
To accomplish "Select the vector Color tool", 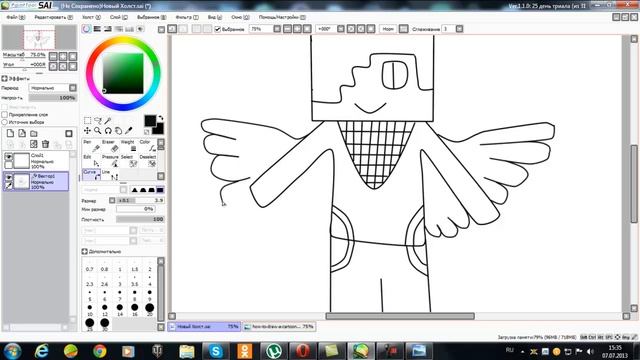I will tap(147, 146).
